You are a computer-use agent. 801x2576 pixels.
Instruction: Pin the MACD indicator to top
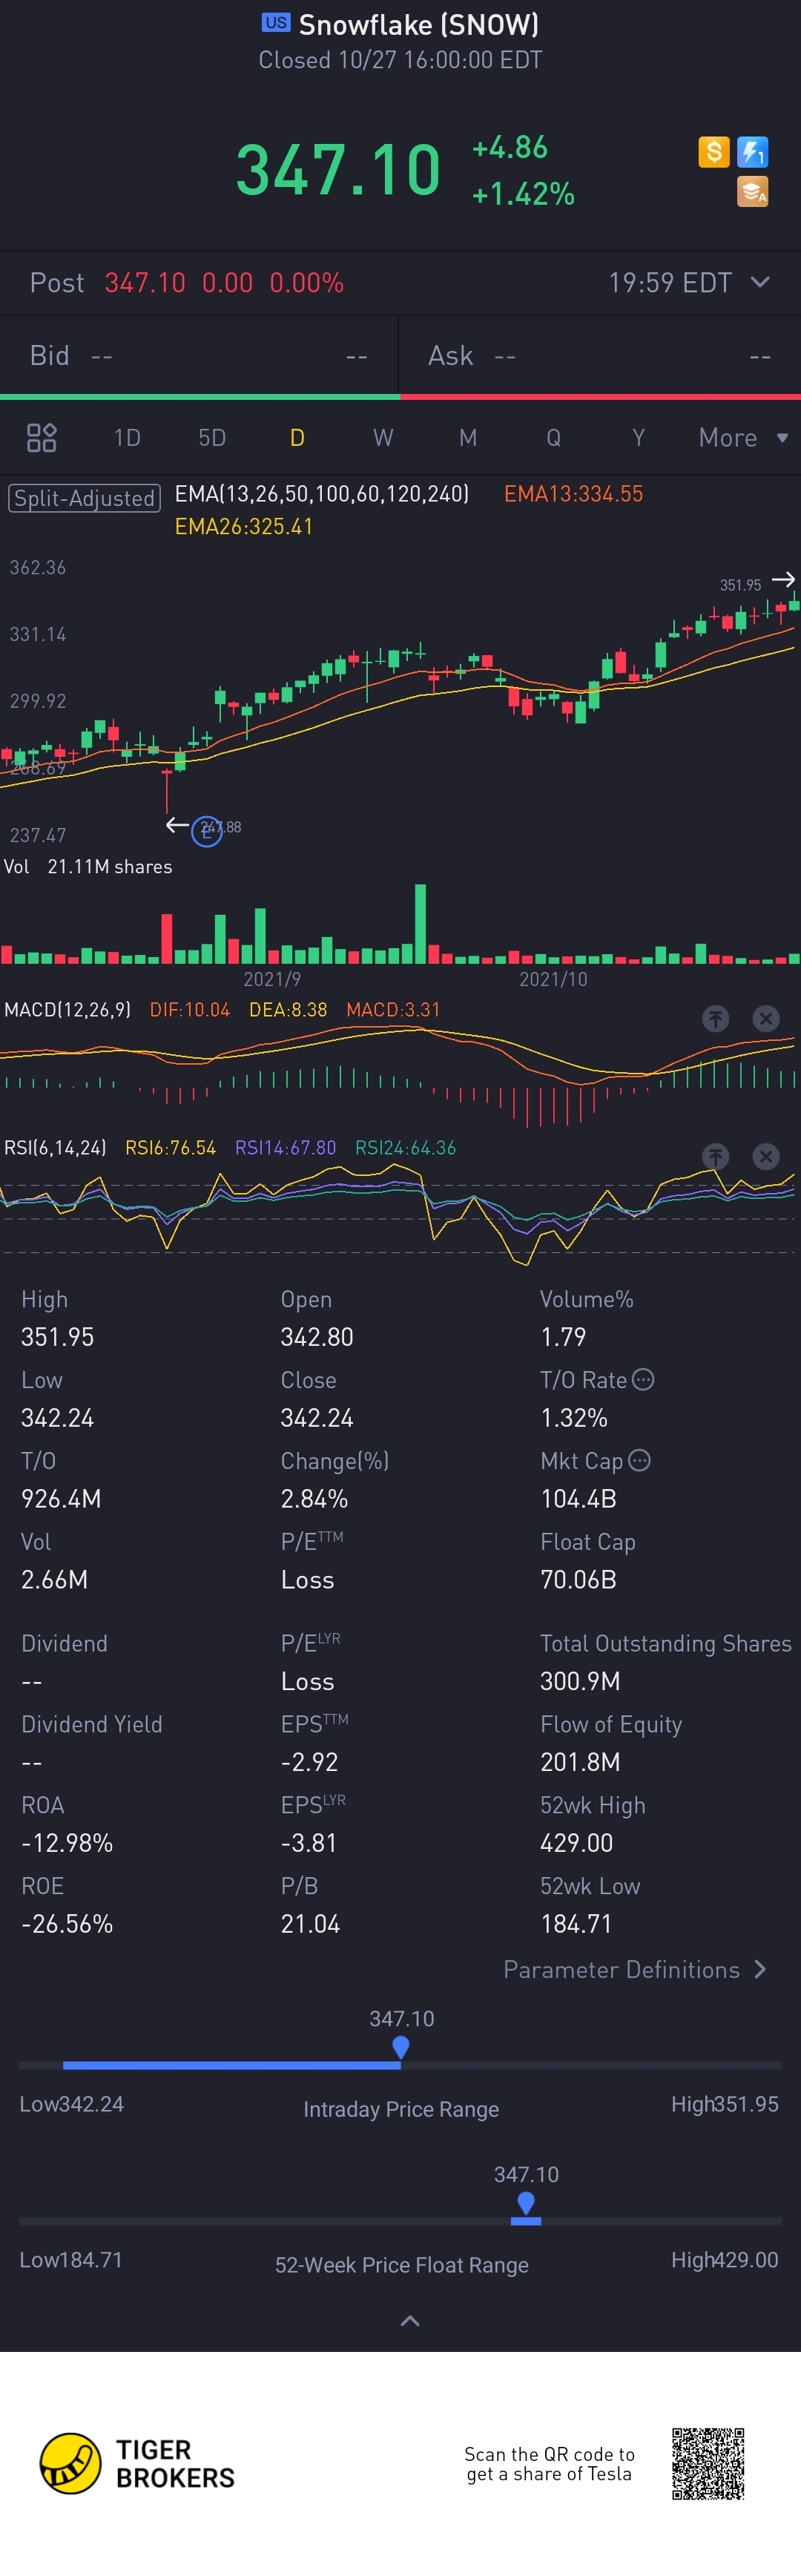coord(715,1018)
